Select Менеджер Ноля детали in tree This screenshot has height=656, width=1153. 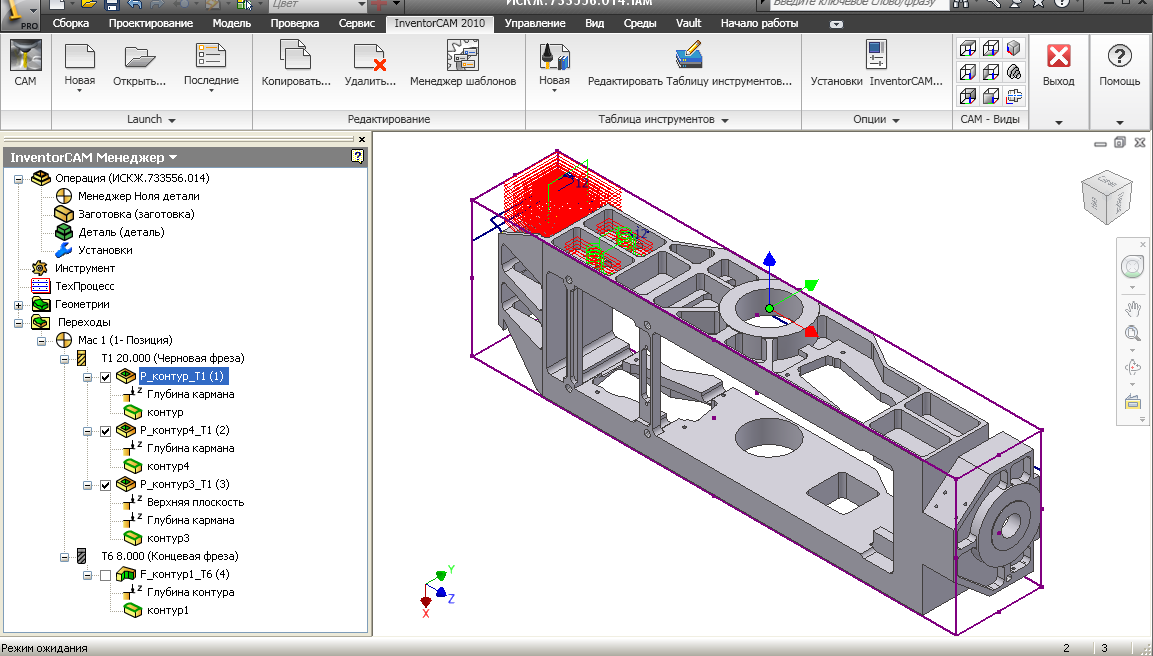pos(138,196)
